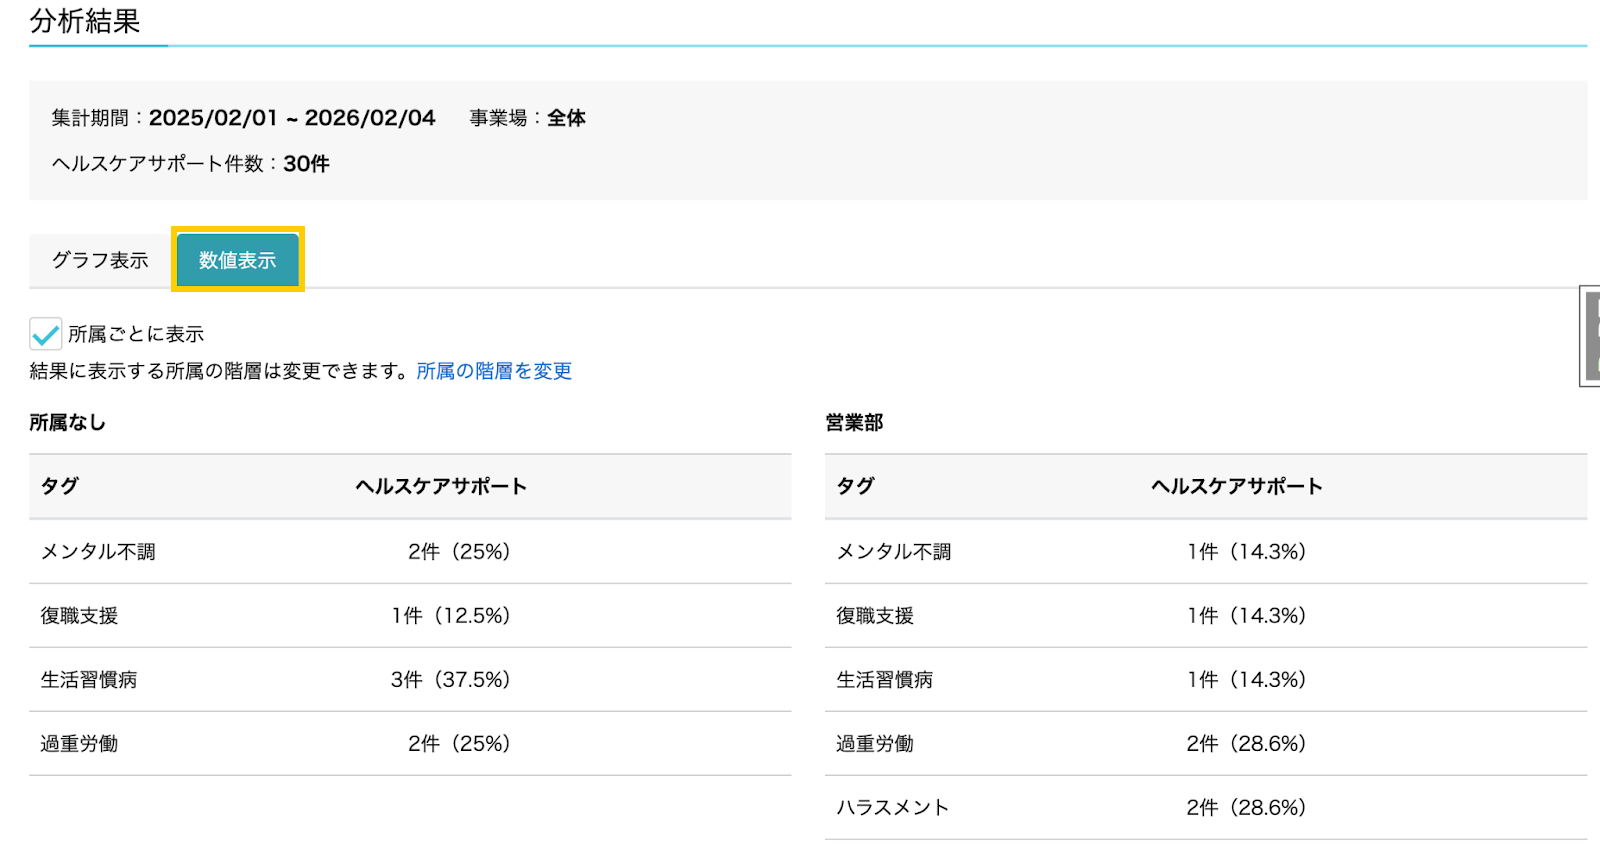Click 2件 (28.6%) in 営業部 過重労働 row
1600x862 pixels.
pos(1247,744)
